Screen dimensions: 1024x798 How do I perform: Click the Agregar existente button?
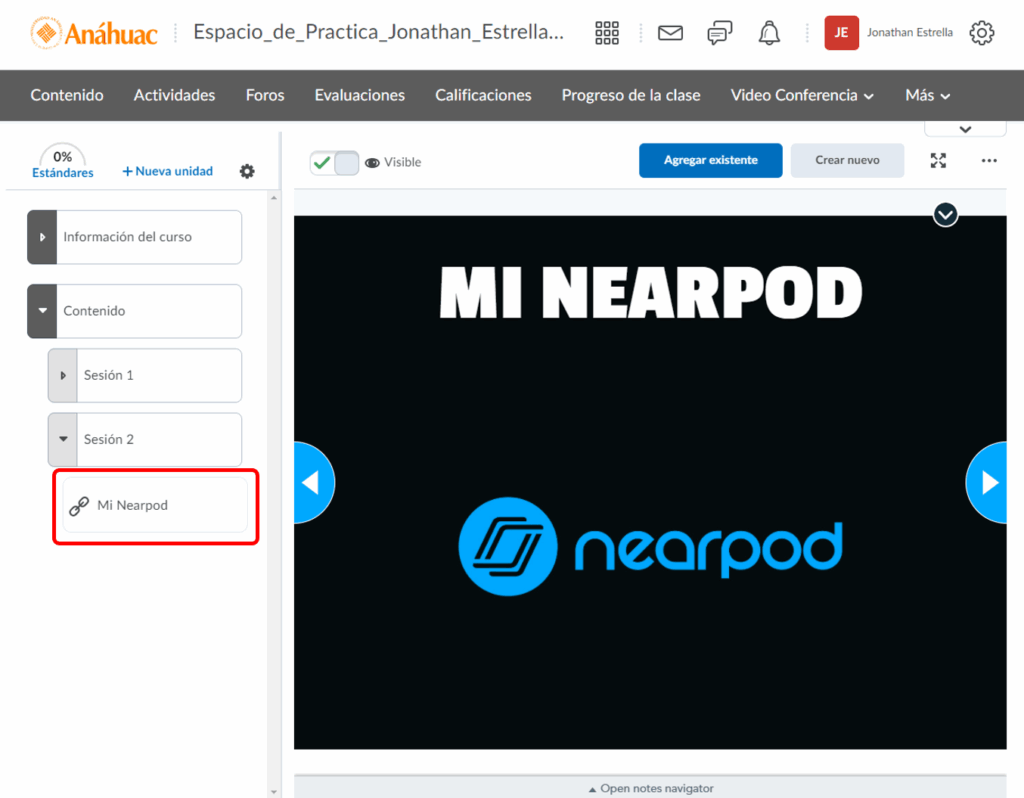pos(710,160)
